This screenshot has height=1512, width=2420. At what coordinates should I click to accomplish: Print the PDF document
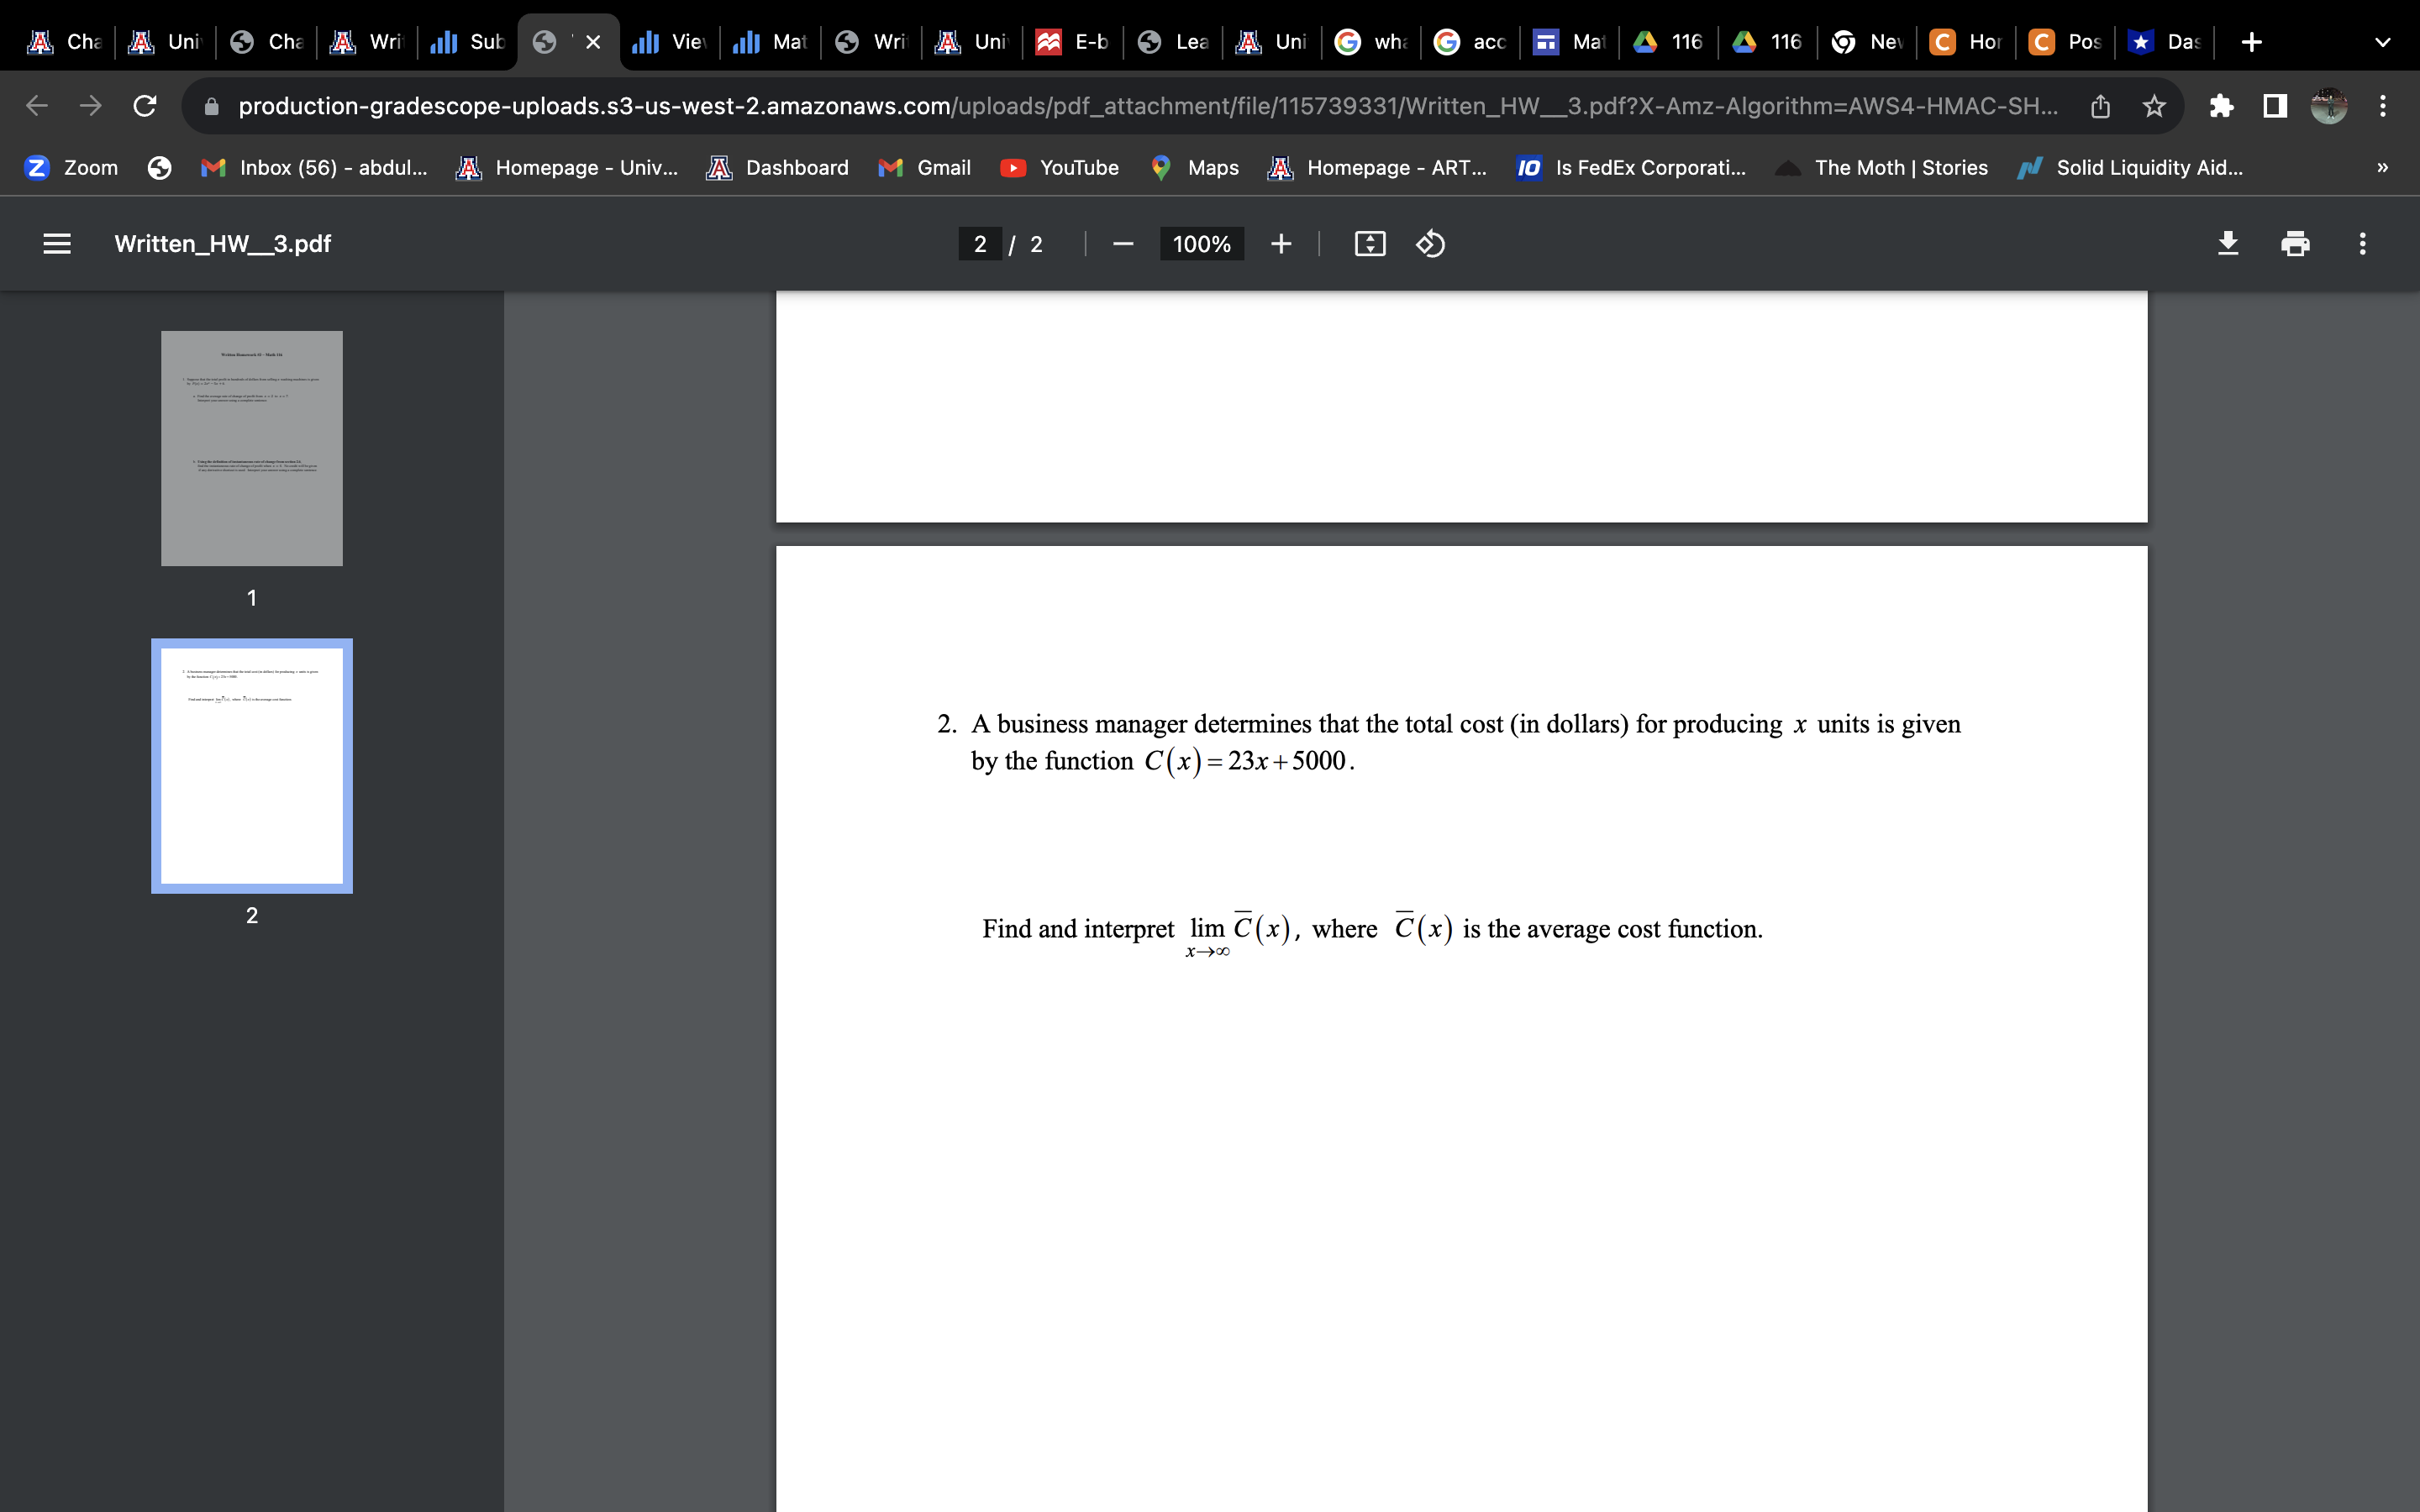pos(2295,244)
